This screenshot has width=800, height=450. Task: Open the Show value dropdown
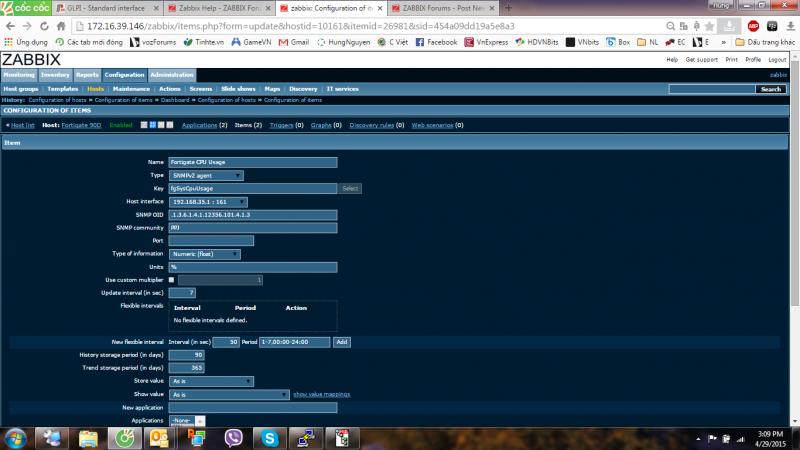coord(229,394)
